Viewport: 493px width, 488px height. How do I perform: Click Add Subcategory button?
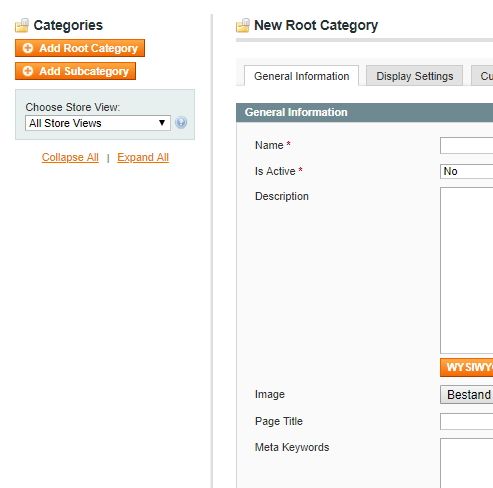[75, 71]
